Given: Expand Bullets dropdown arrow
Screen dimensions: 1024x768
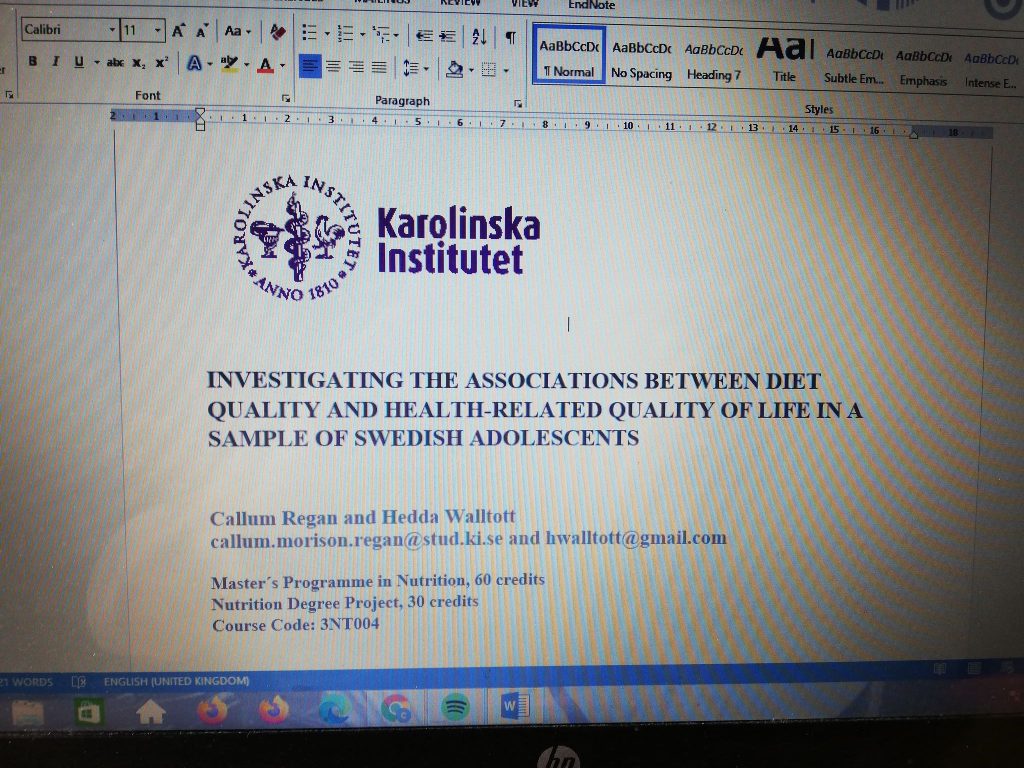Looking at the screenshot, I should pos(327,33).
